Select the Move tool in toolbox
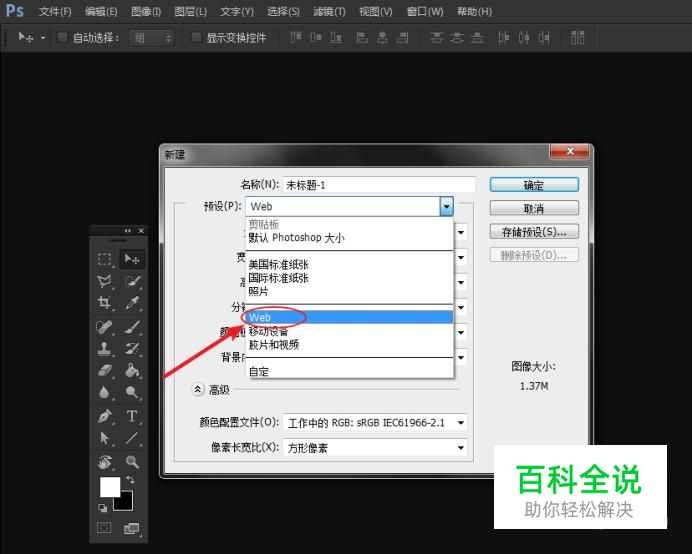 pos(132,259)
